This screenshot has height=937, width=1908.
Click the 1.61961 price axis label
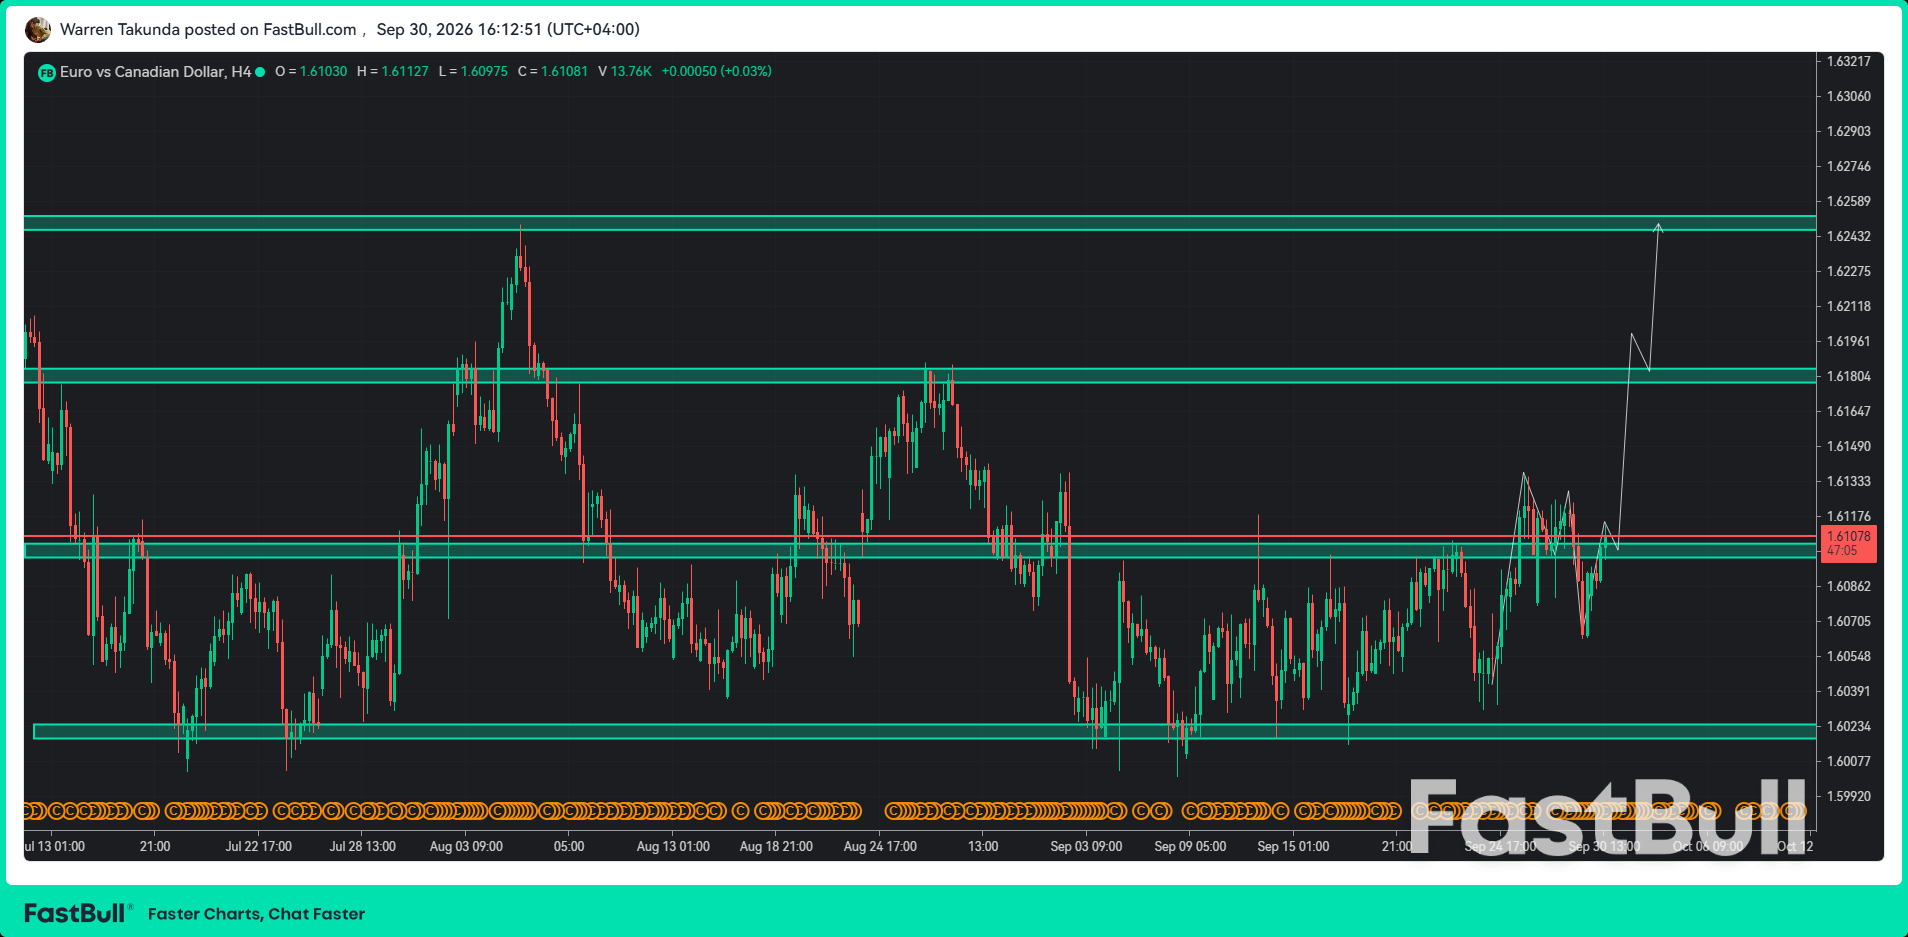pyautogui.click(x=1848, y=341)
